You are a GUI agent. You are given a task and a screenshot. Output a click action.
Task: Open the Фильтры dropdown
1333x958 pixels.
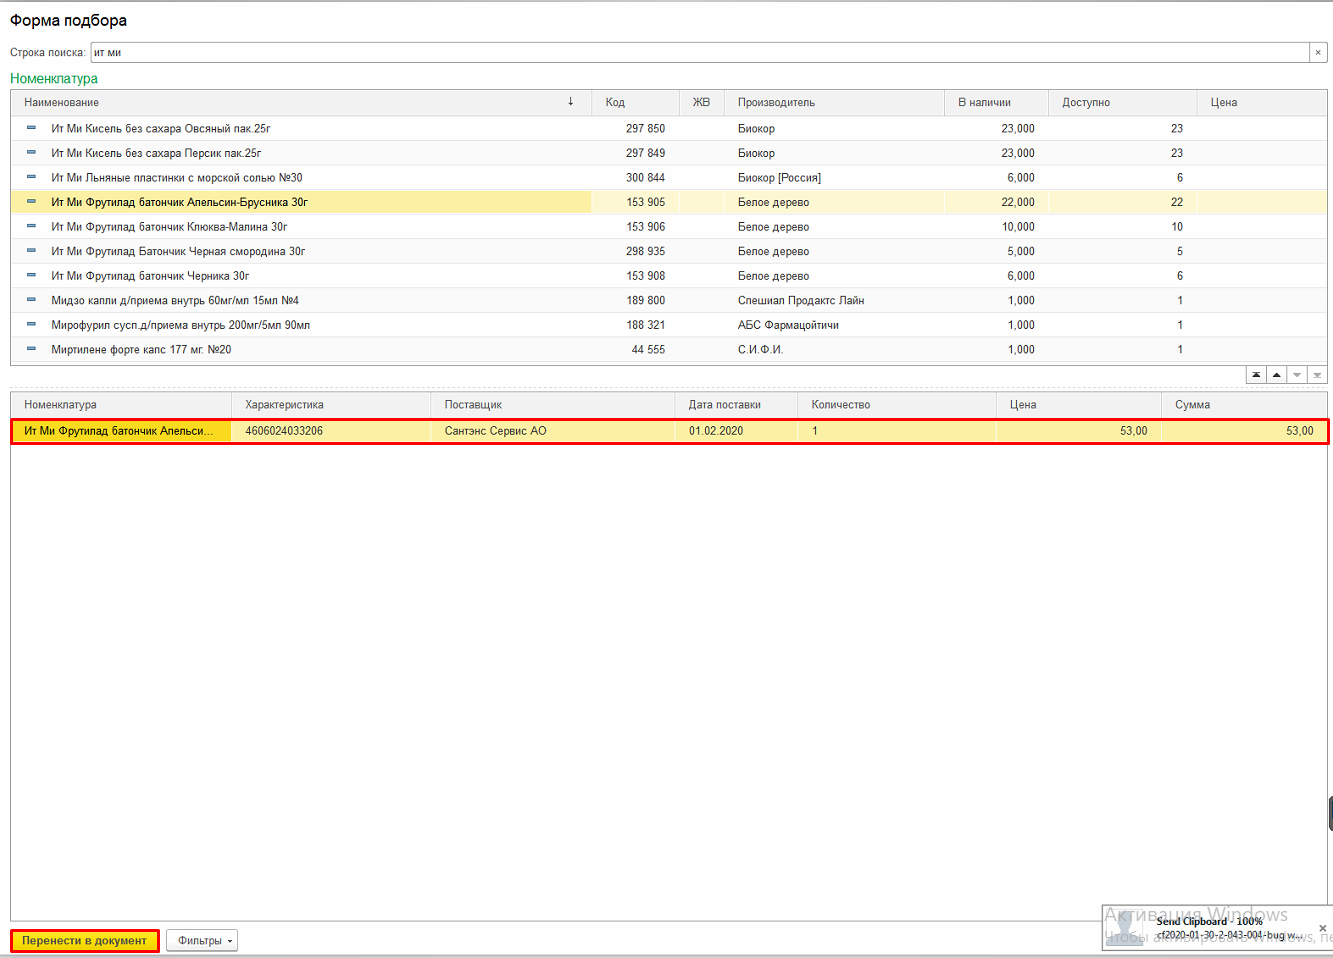(x=202, y=941)
